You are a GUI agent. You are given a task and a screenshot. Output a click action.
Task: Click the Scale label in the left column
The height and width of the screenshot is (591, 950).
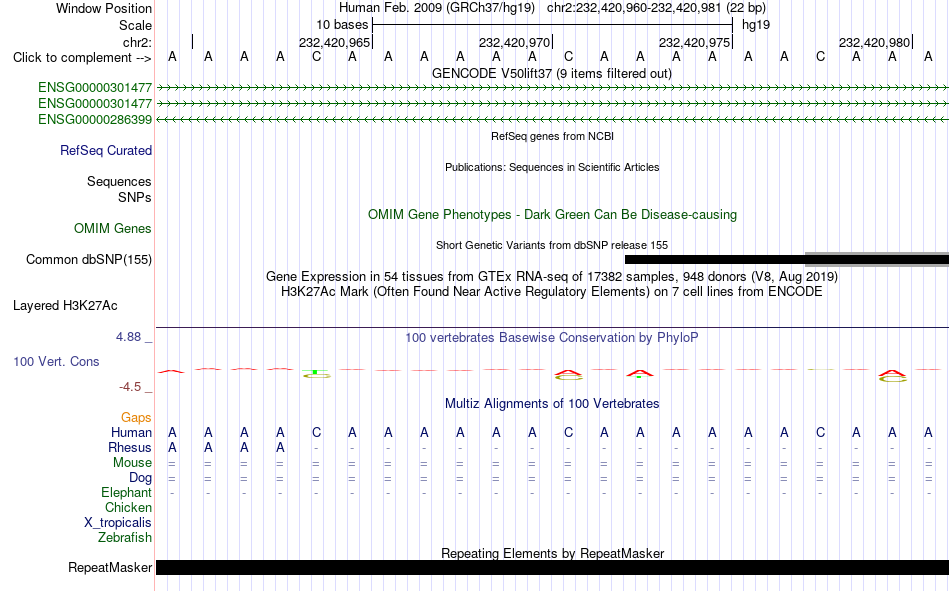coord(136,25)
